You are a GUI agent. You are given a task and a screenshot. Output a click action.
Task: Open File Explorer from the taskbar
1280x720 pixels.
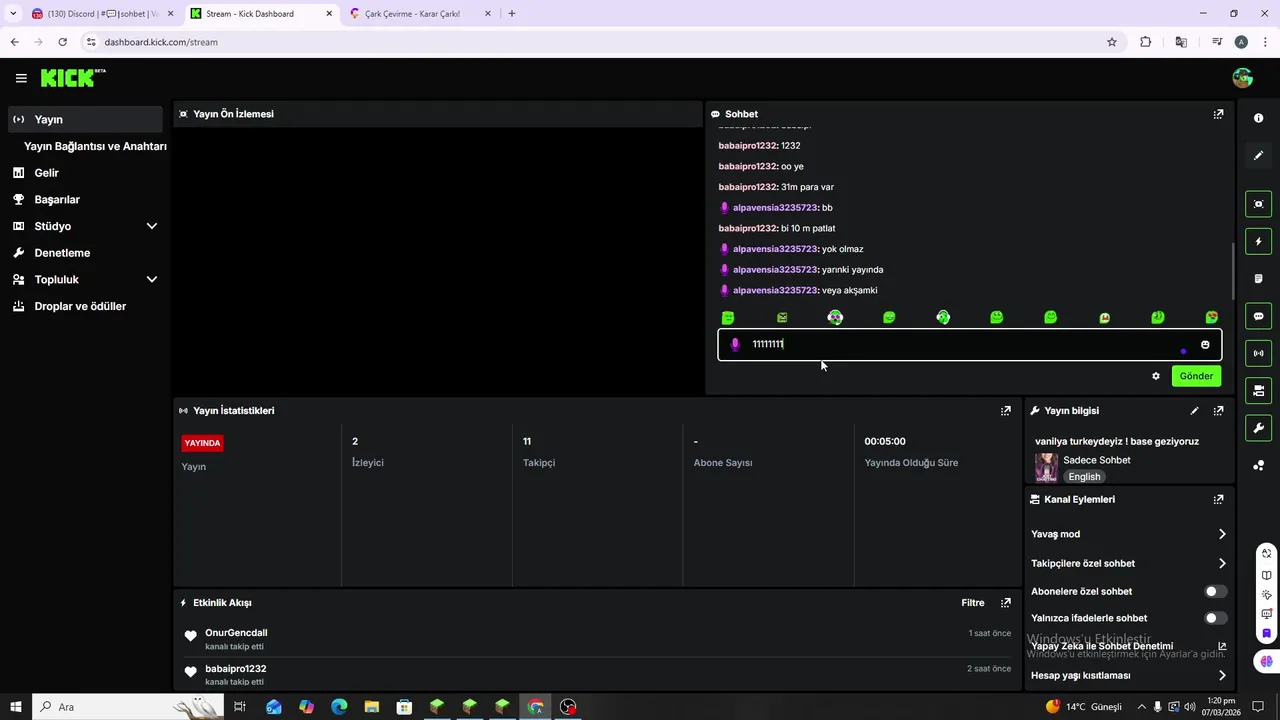pyautogui.click(x=371, y=707)
